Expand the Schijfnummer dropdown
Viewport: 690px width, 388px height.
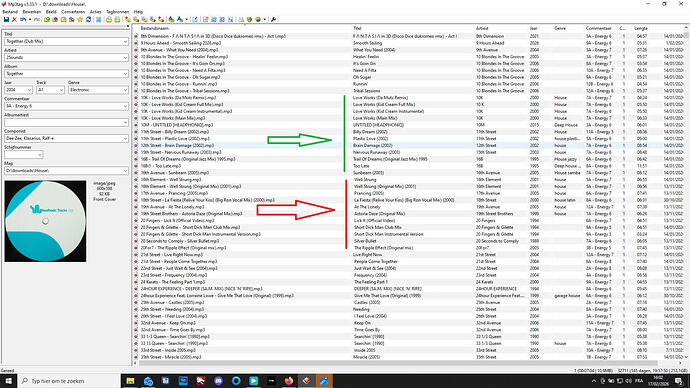coord(40,155)
